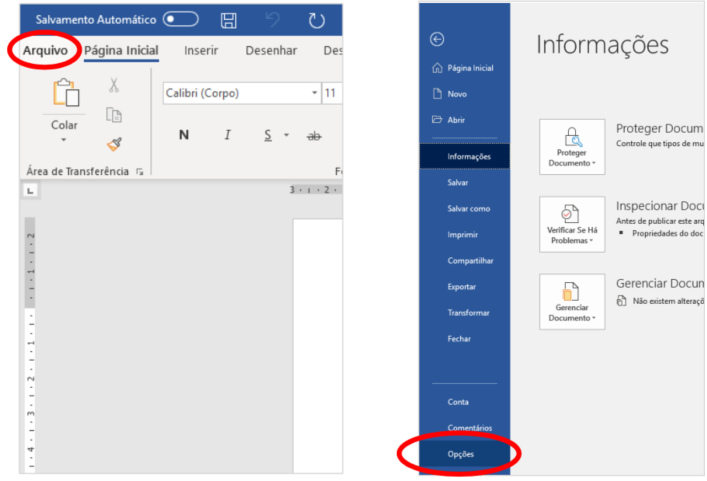Toggle the Salvamento Automático switch

tap(180, 19)
